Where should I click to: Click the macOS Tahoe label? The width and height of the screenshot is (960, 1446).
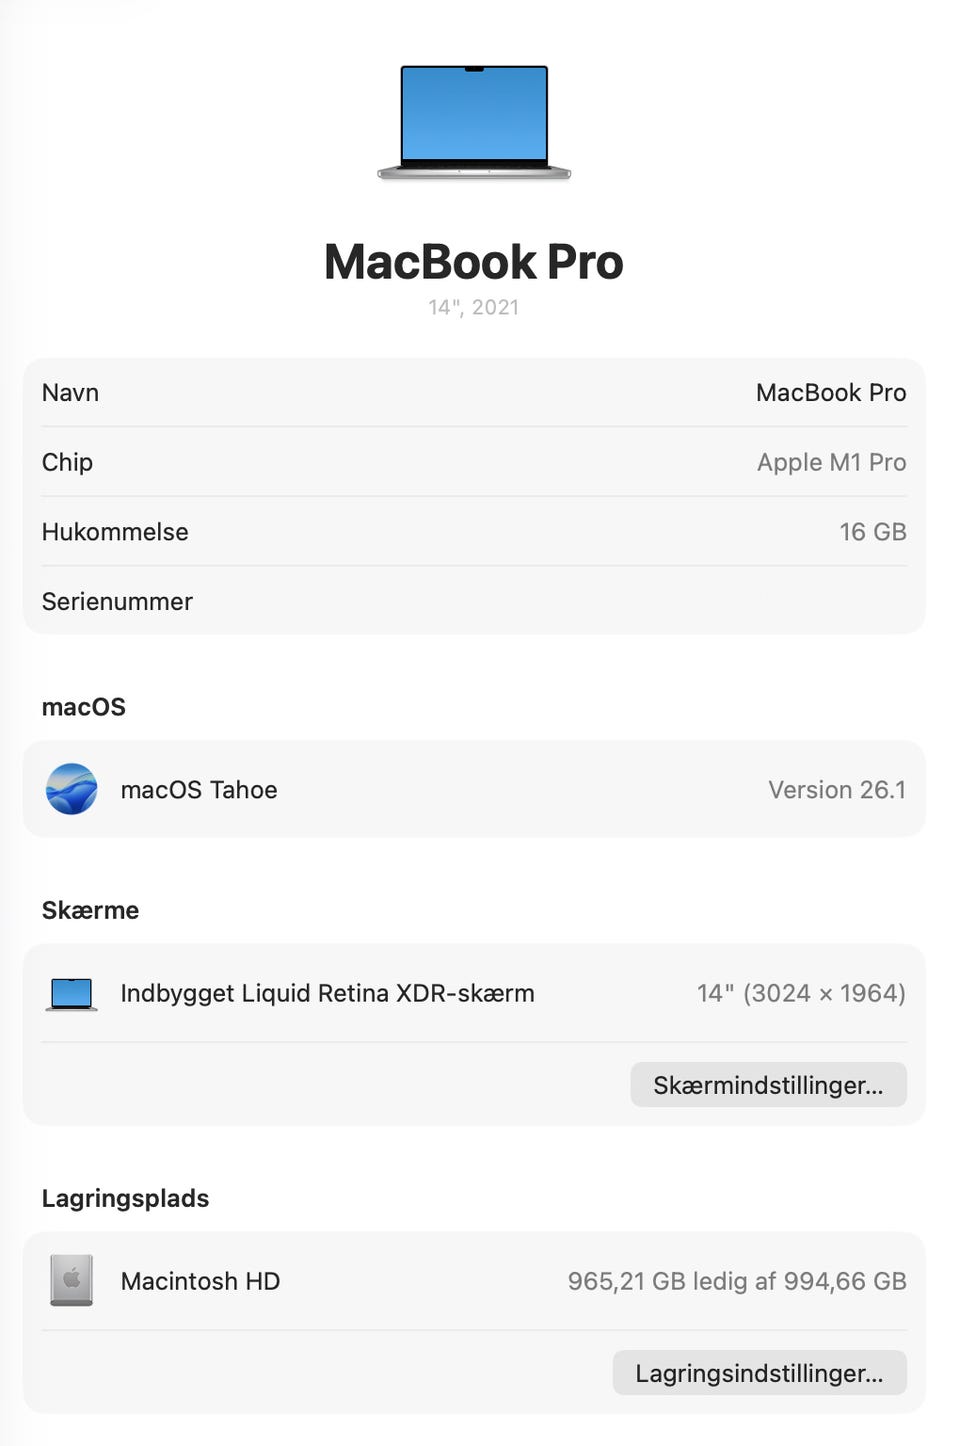coord(199,790)
